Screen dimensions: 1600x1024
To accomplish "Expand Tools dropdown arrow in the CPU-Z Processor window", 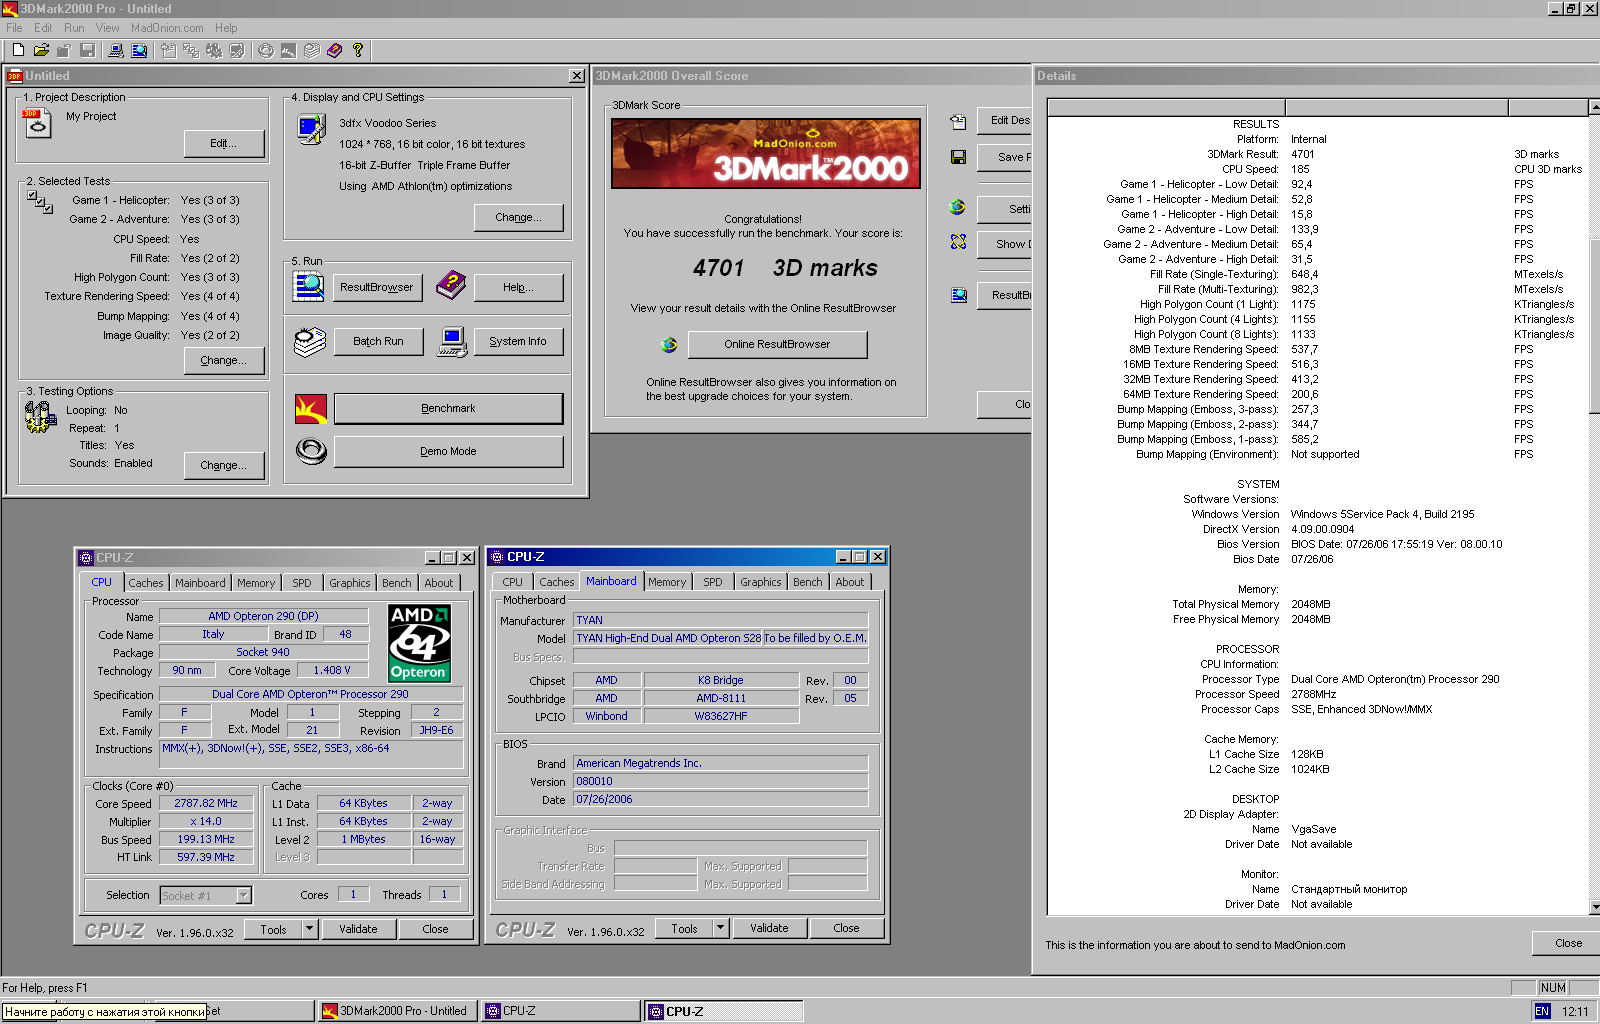I will click(x=309, y=929).
